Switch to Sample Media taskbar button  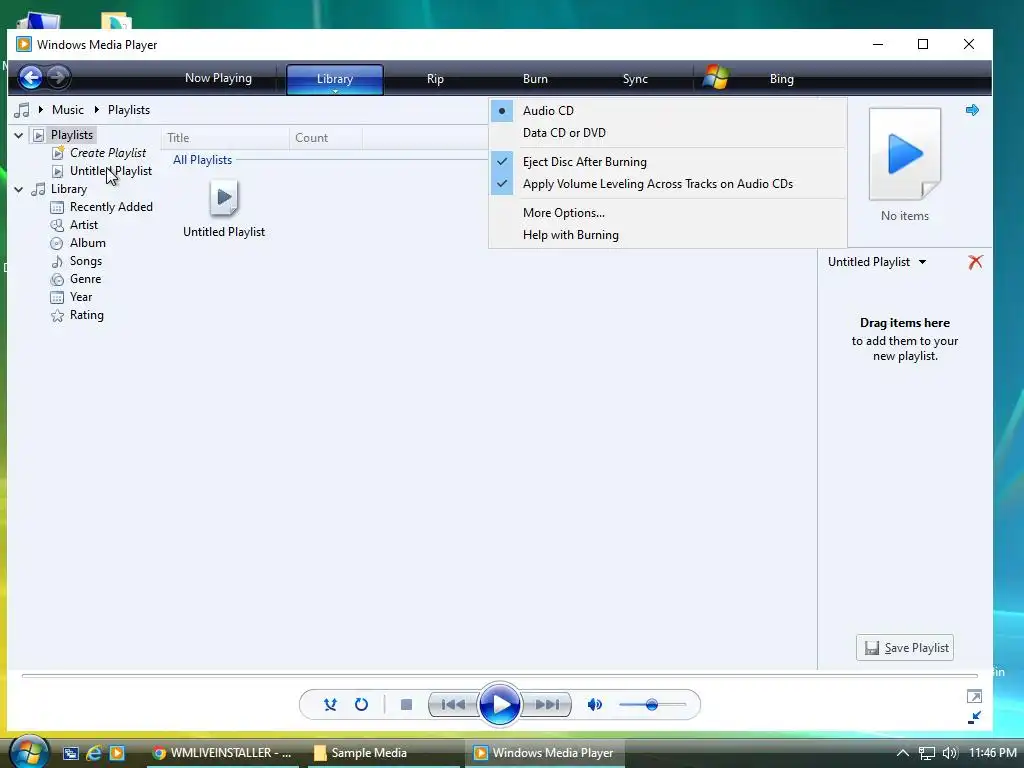coord(384,753)
